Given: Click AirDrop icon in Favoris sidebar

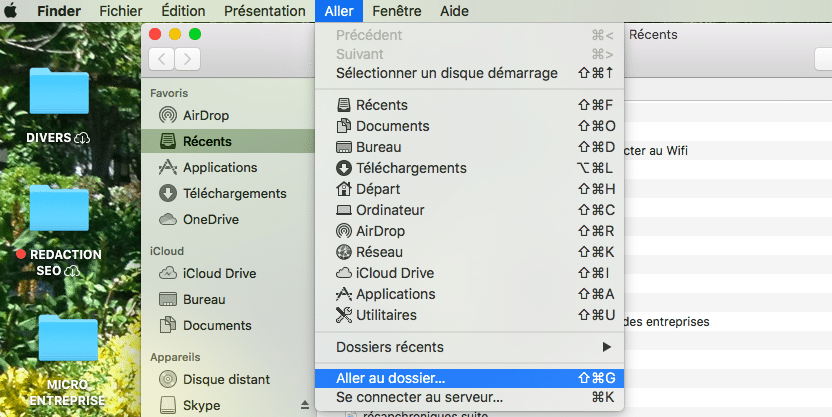Looking at the screenshot, I should pos(168,115).
